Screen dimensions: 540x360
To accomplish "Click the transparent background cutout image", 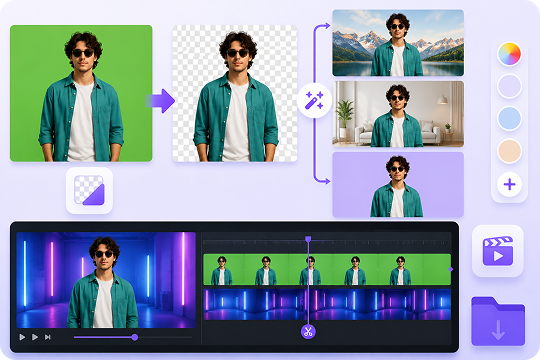I will tap(235, 93).
